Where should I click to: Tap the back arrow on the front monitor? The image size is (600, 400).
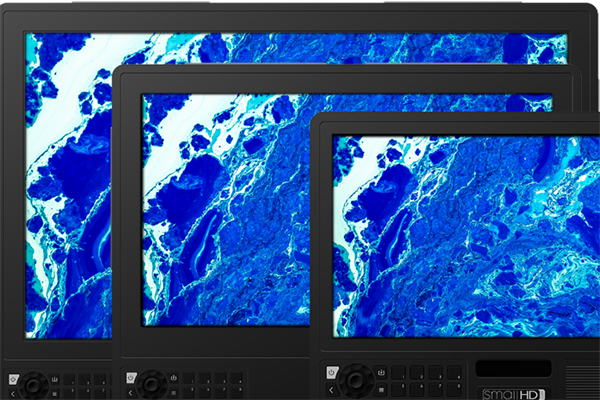331,390
